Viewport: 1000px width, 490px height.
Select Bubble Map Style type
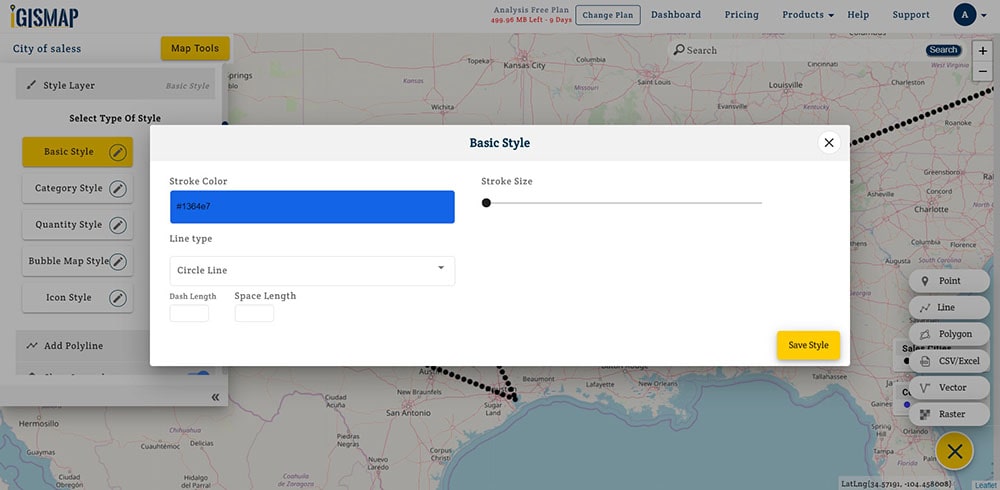pos(78,262)
